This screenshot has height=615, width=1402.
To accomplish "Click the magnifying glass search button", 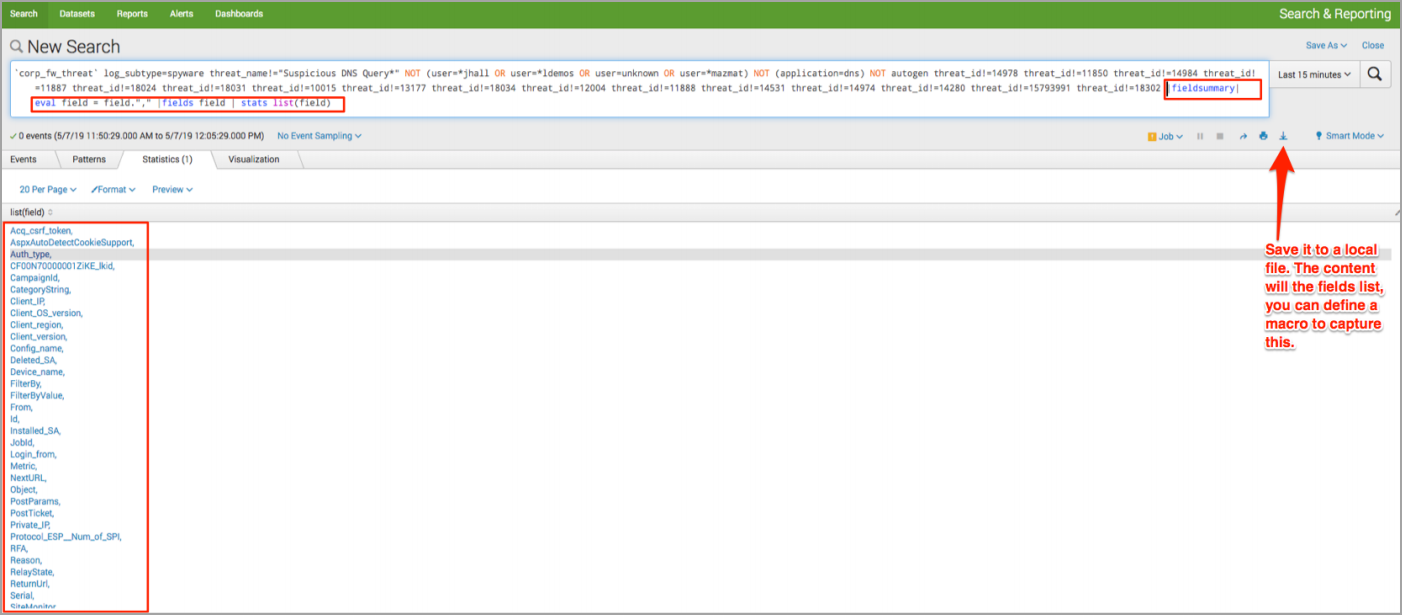I will pyautogui.click(x=1376, y=74).
